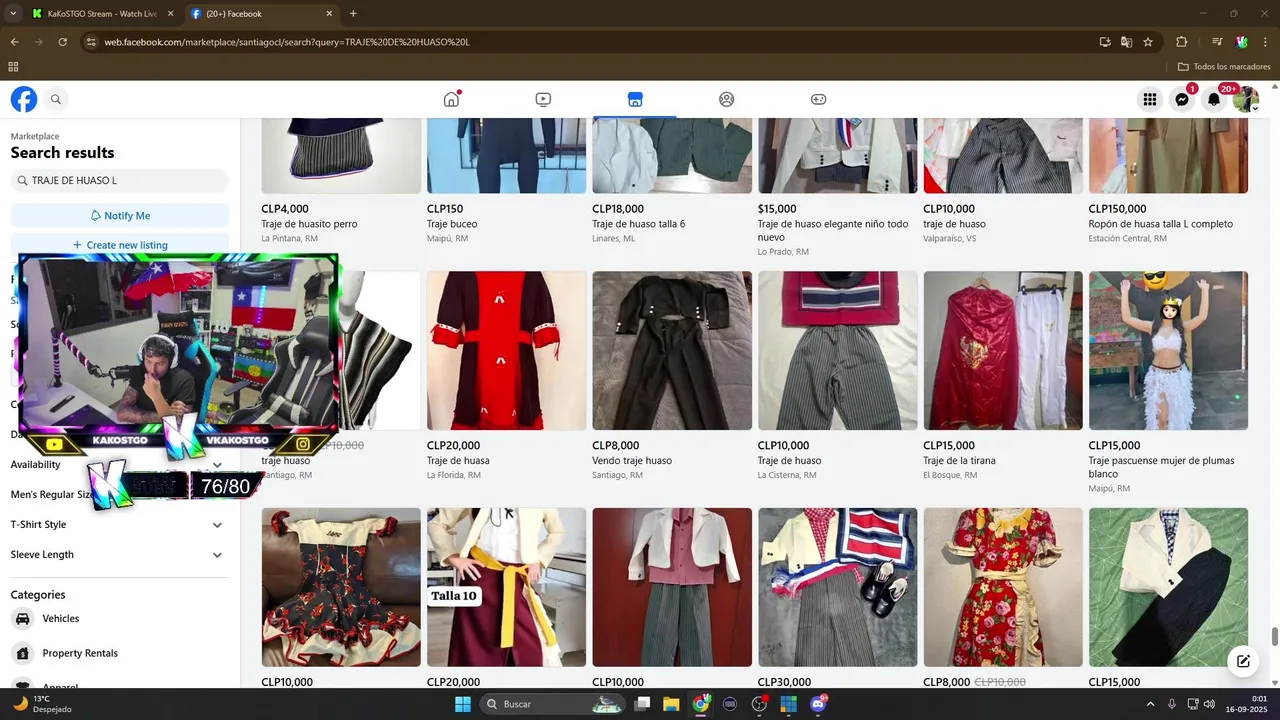Open Discord from the taskbar
The image size is (1280, 720).
[818, 704]
